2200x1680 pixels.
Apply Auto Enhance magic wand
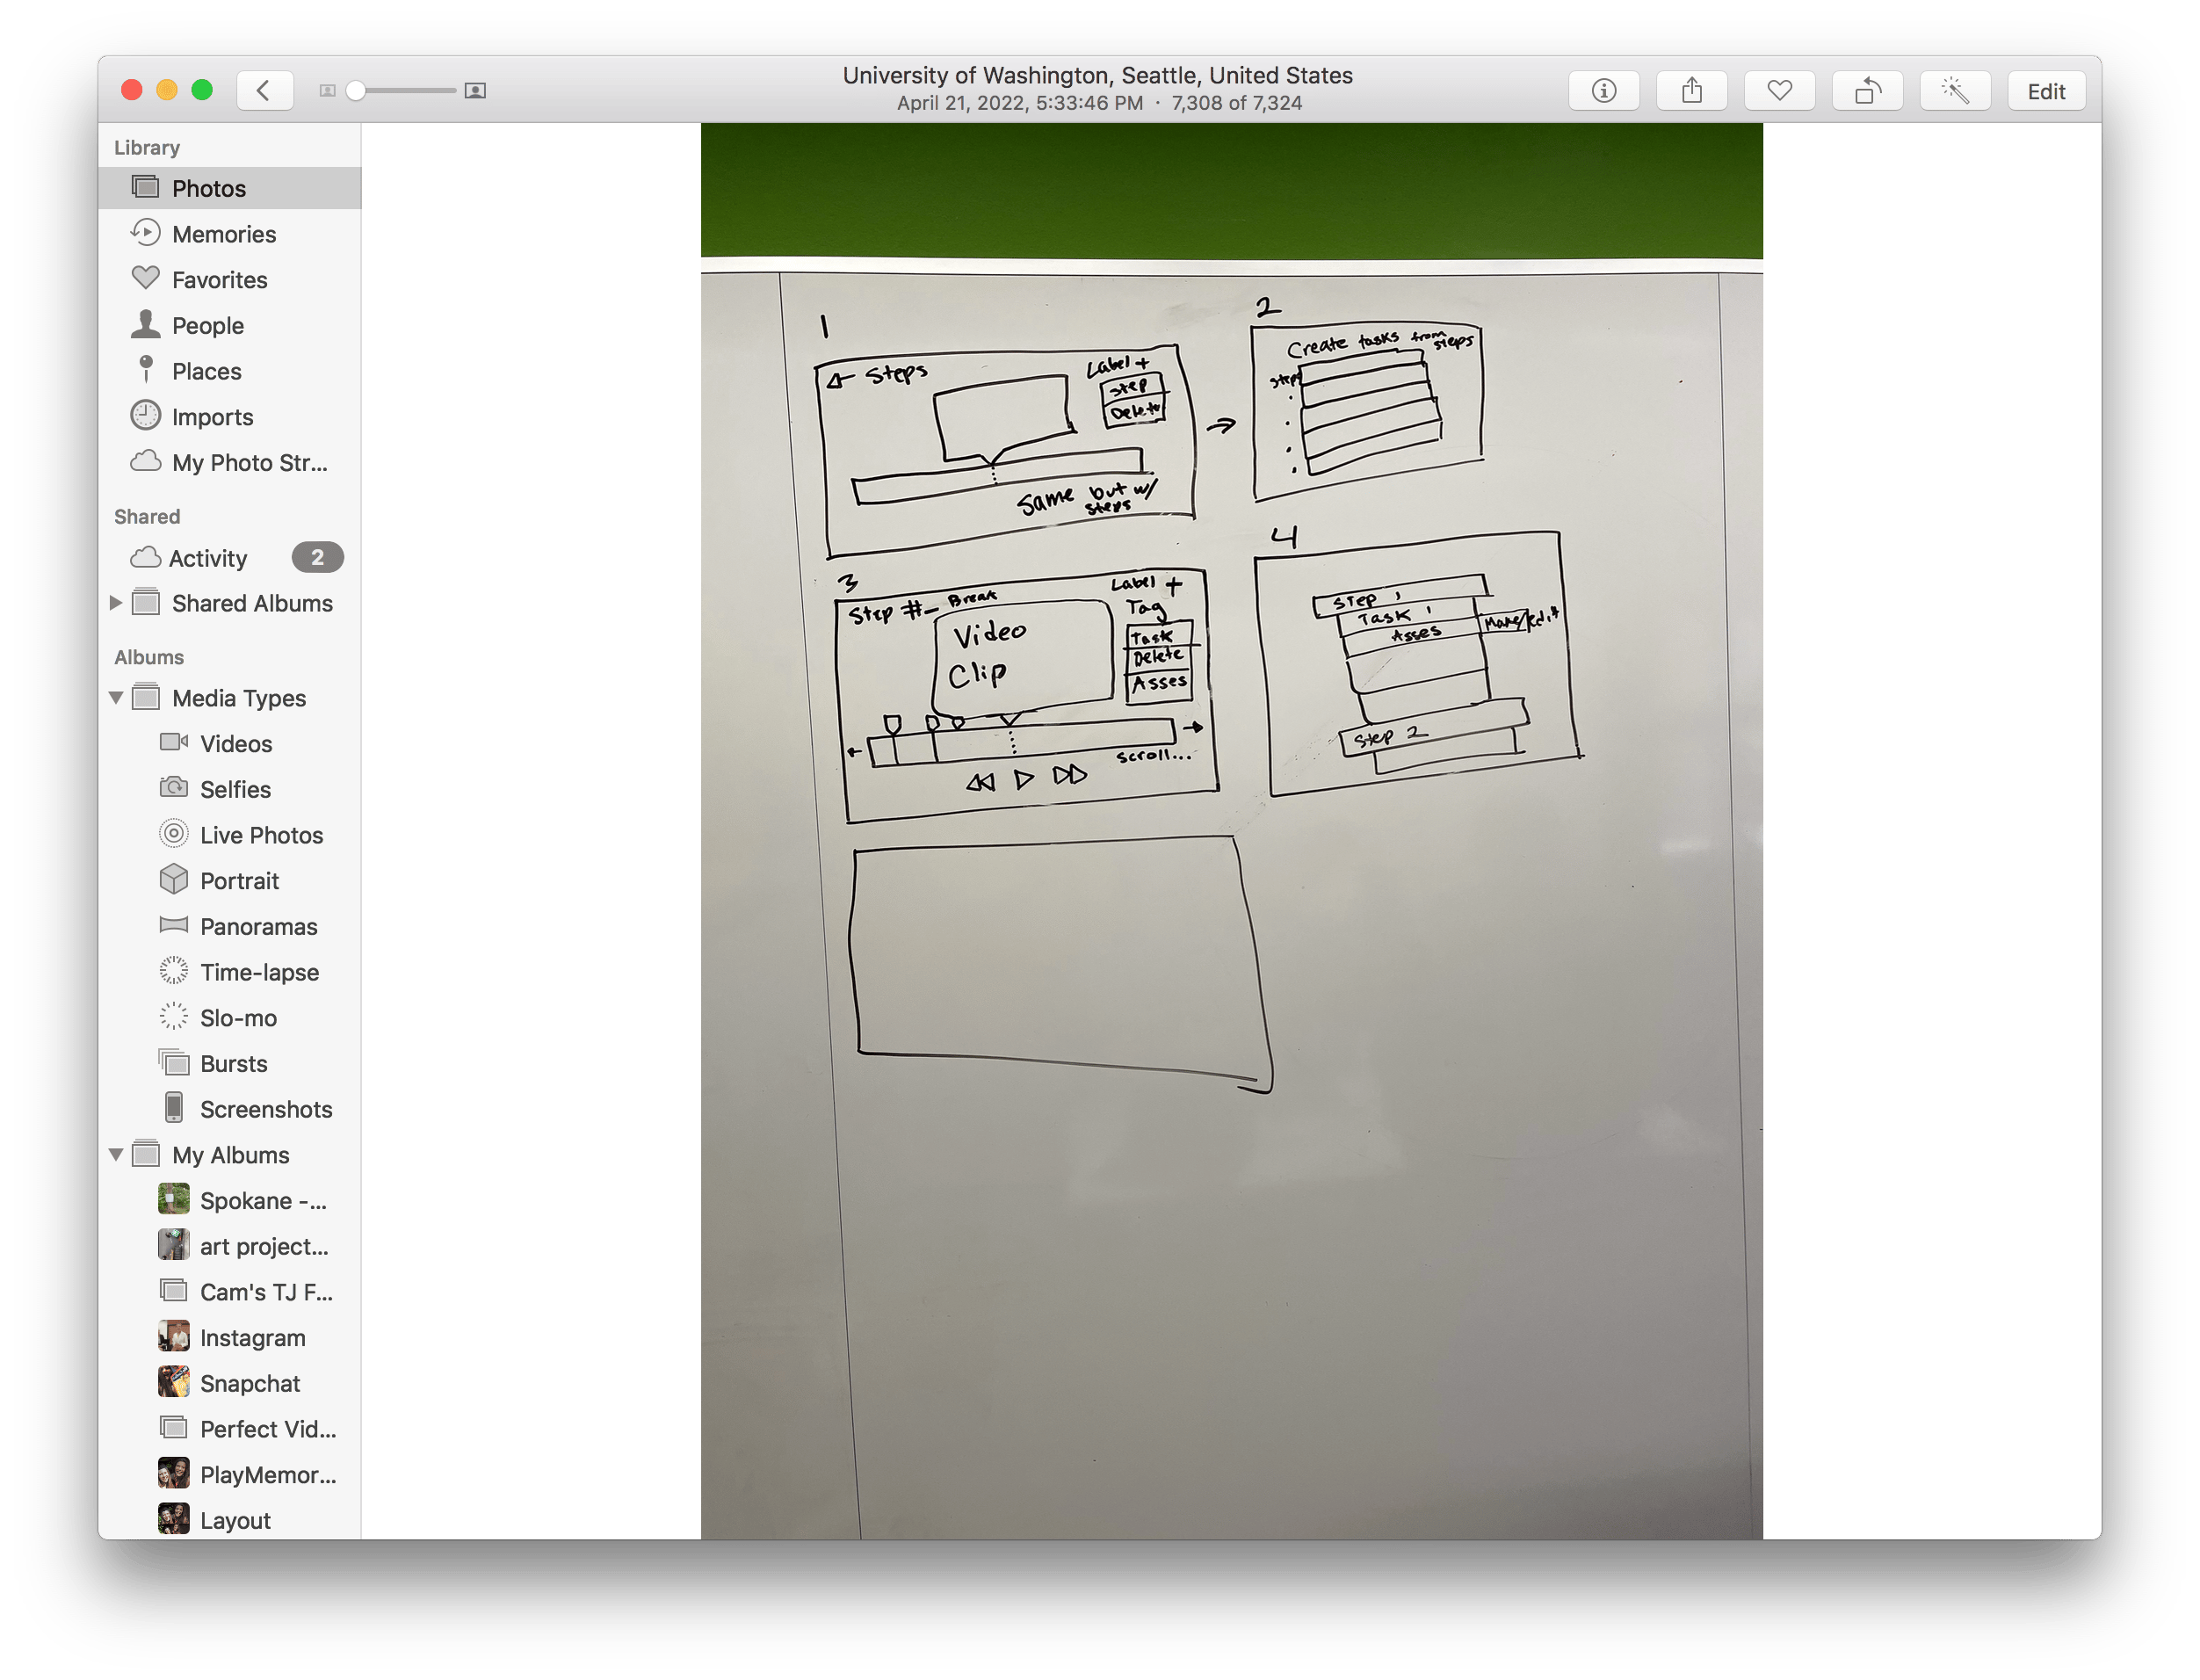(1955, 91)
